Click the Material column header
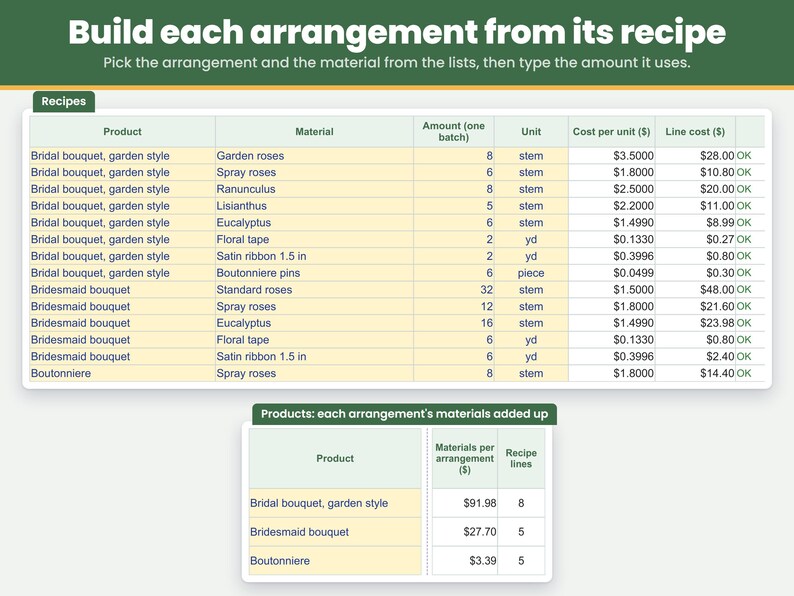794x596 pixels. [x=314, y=132]
